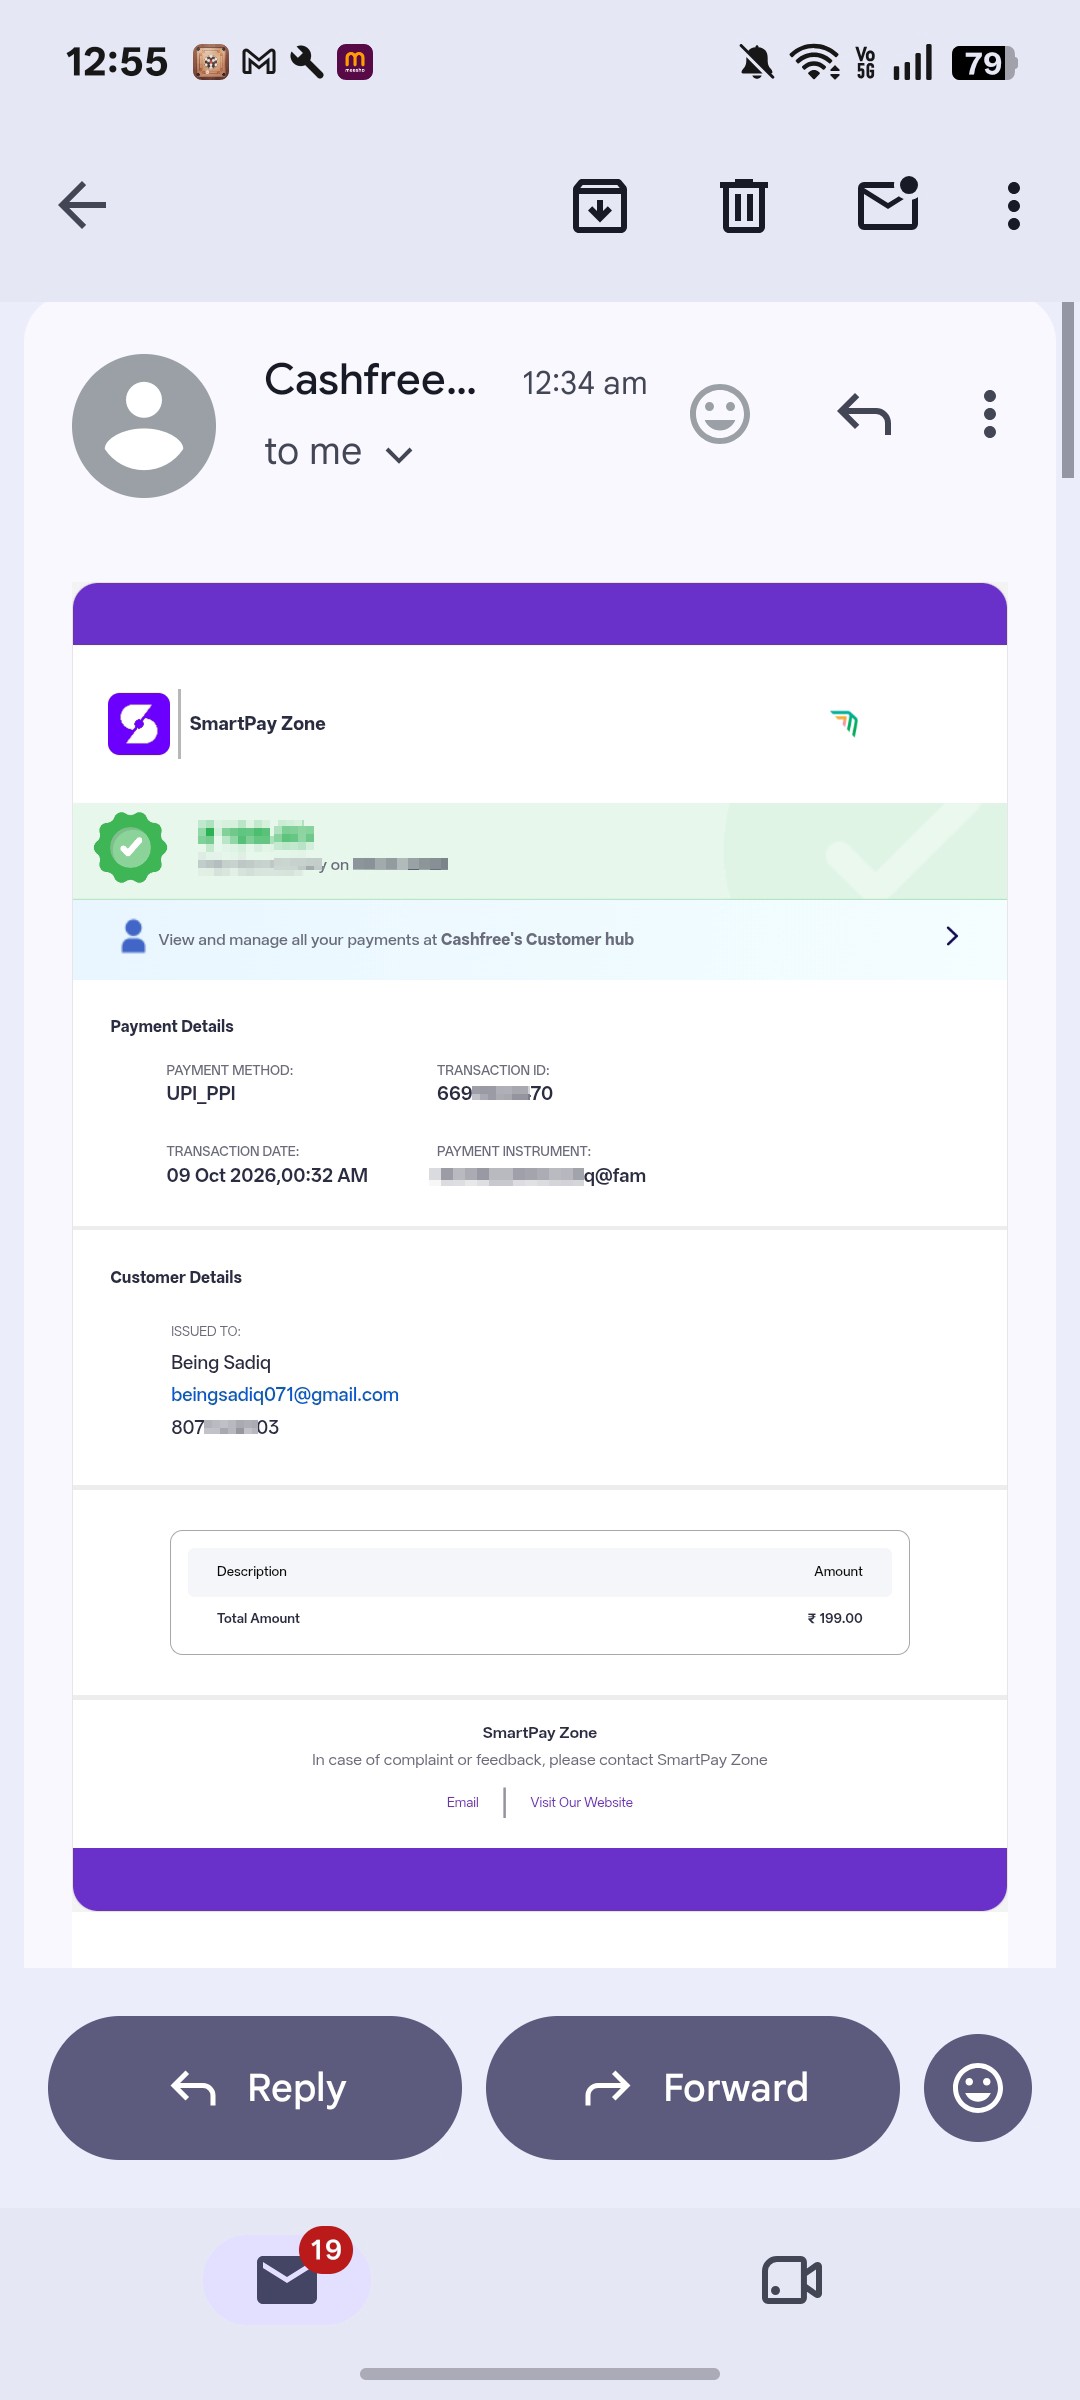
Task: Select the 'UPI_PPI' payment method
Action: [201, 1093]
